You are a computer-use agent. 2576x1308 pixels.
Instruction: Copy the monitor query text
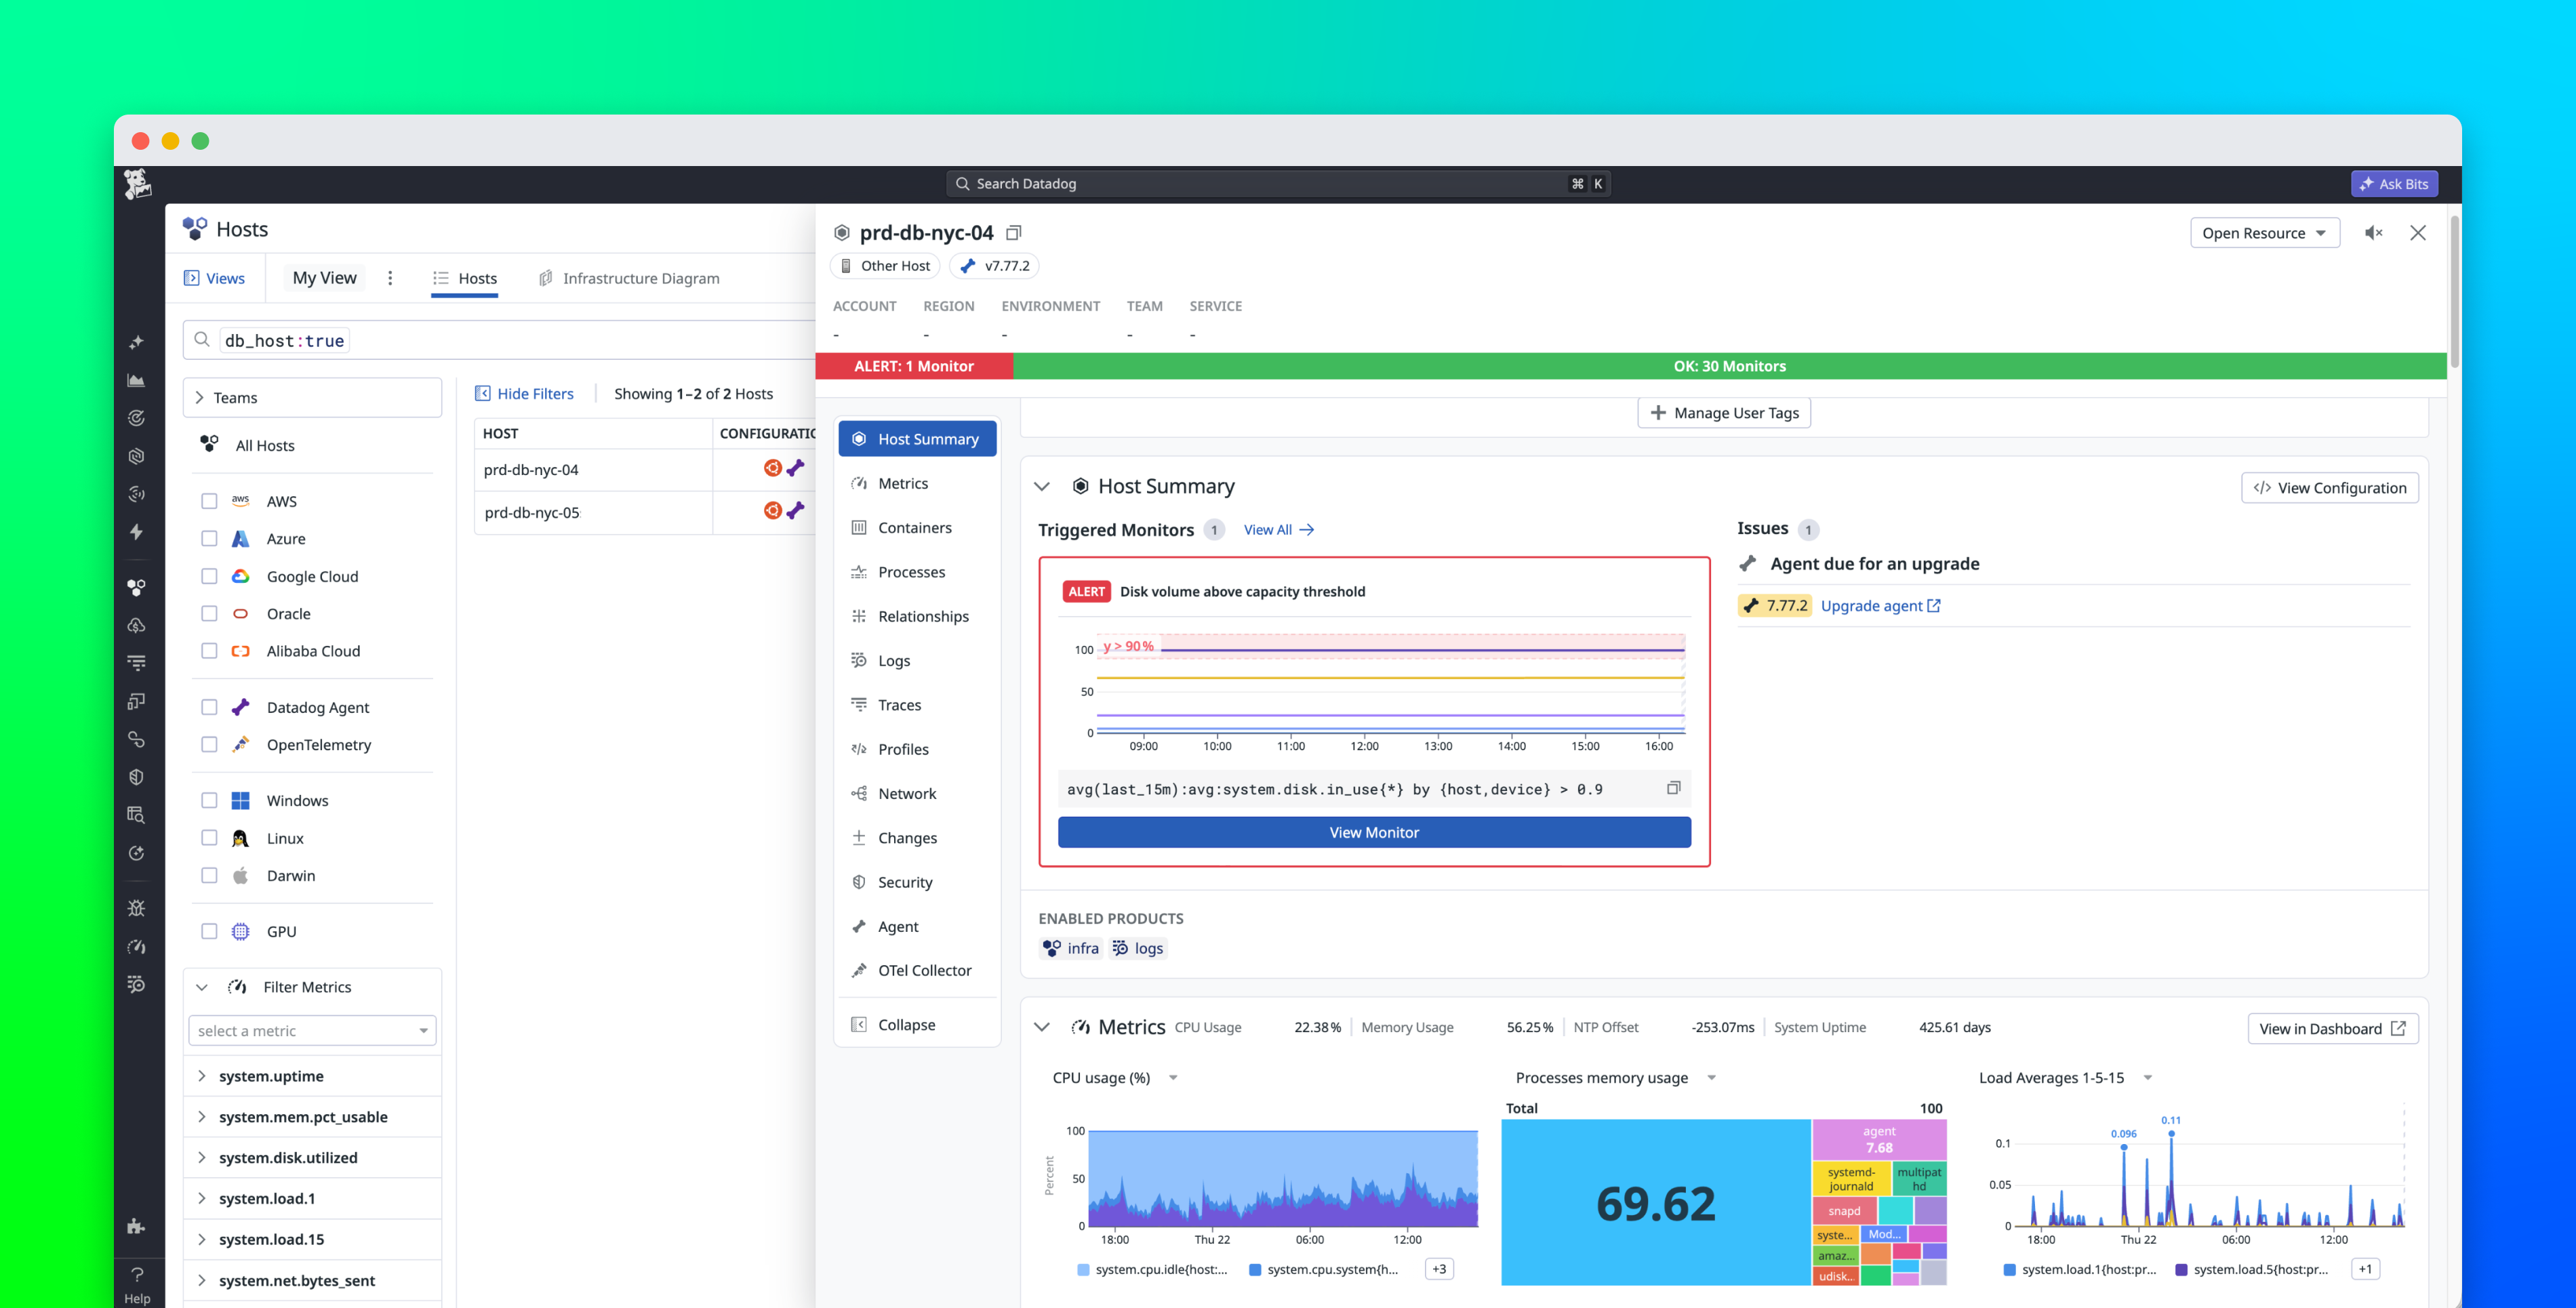[1673, 789]
